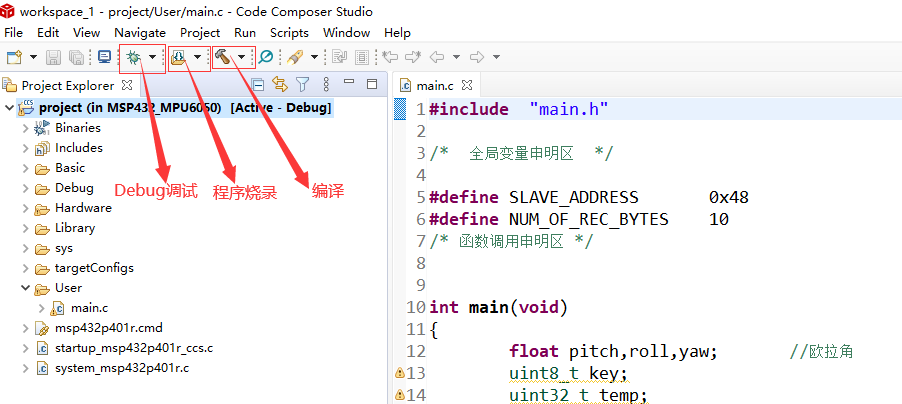
Task: Select the sys folder
Action: (x=64, y=248)
